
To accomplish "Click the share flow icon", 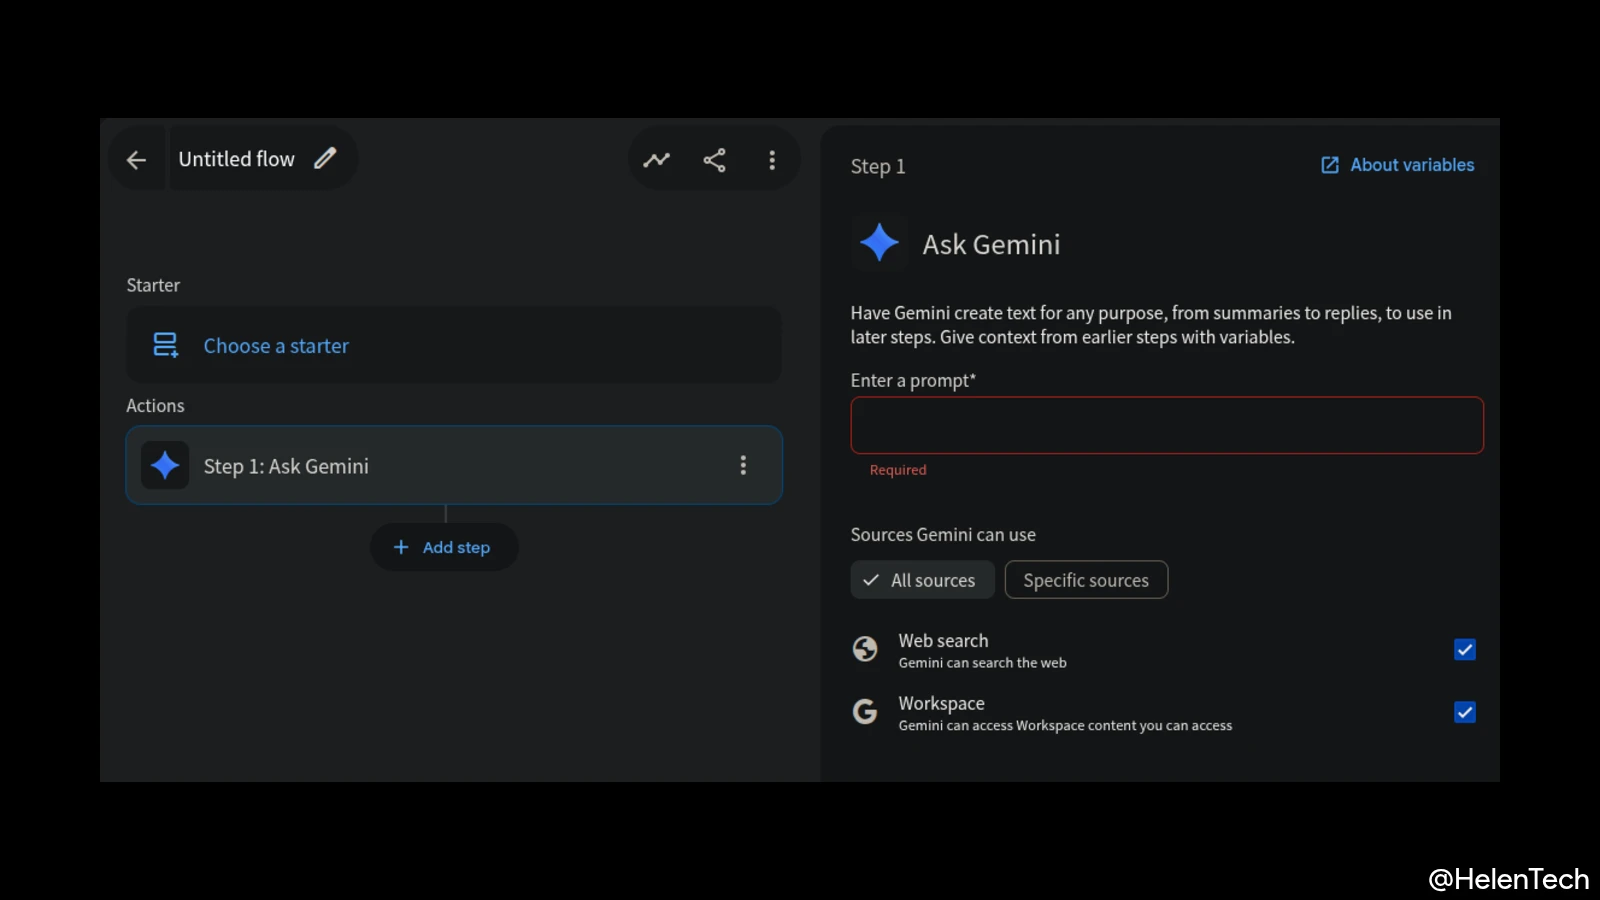I will click(714, 160).
